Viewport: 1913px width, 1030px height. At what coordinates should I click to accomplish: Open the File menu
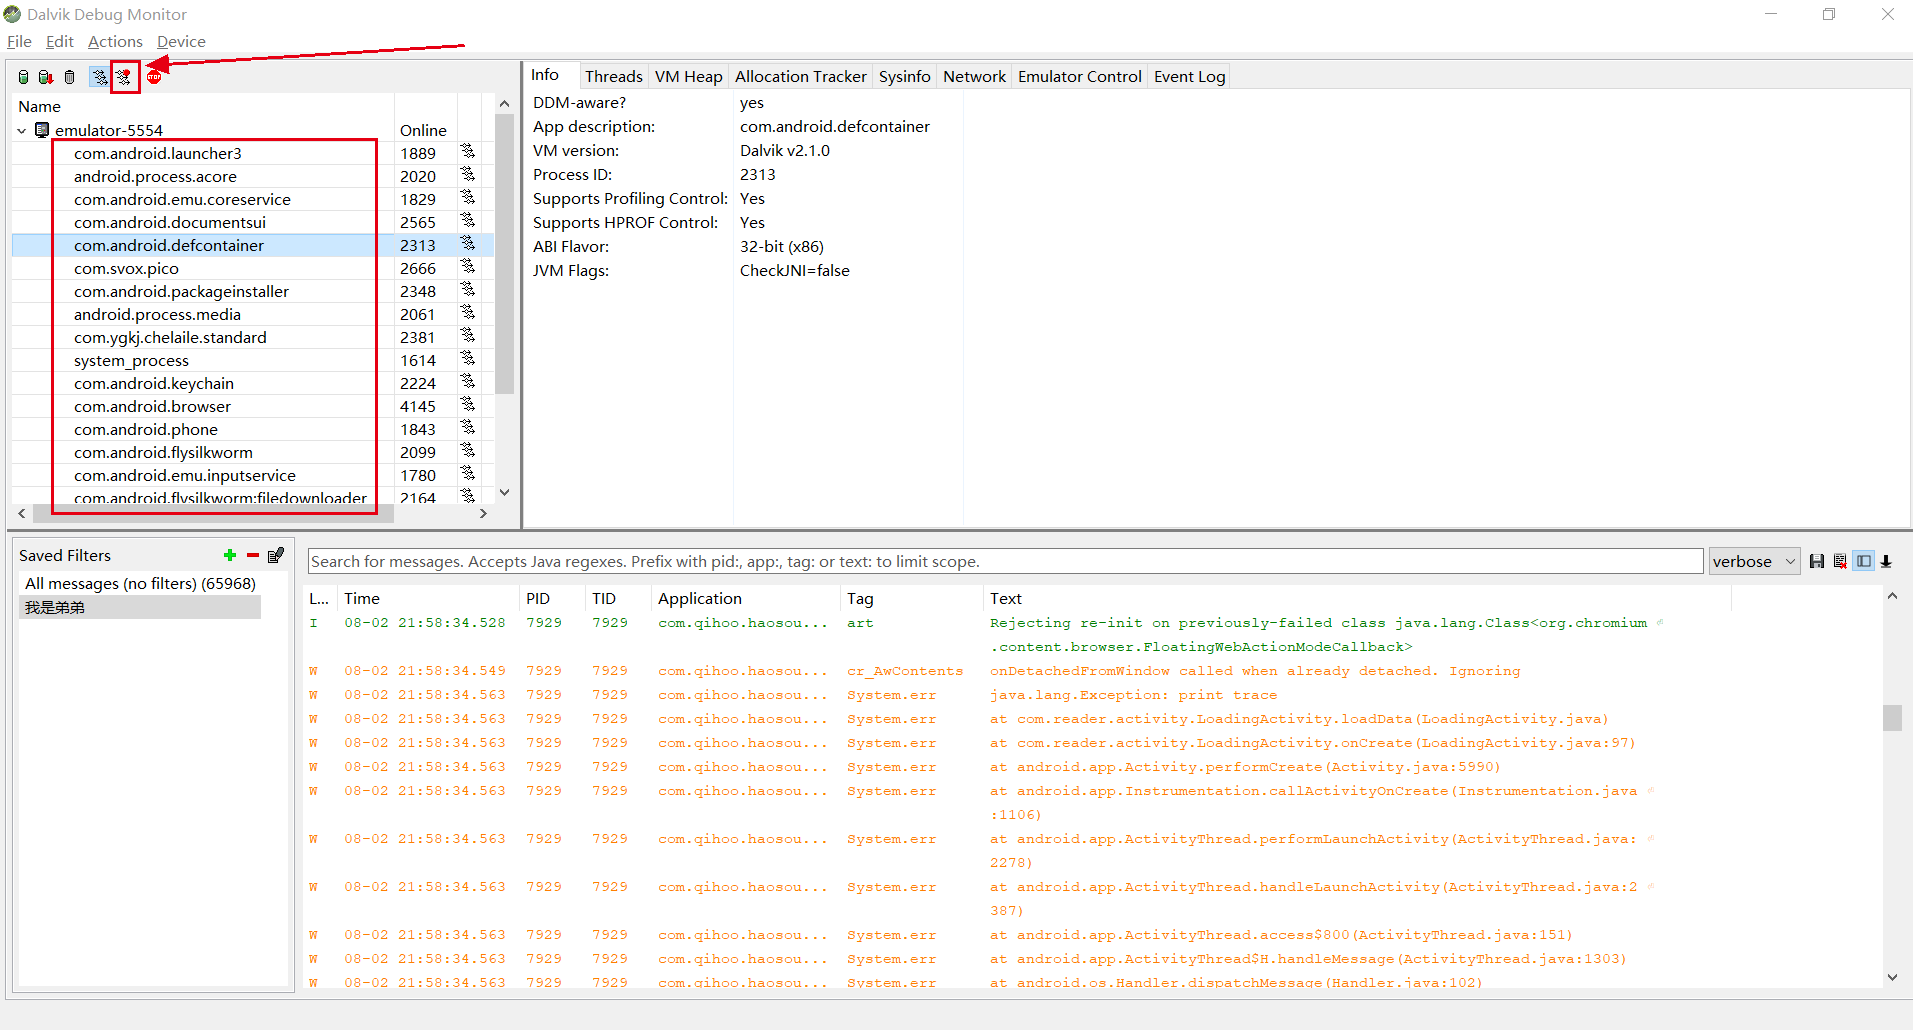click(19, 41)
